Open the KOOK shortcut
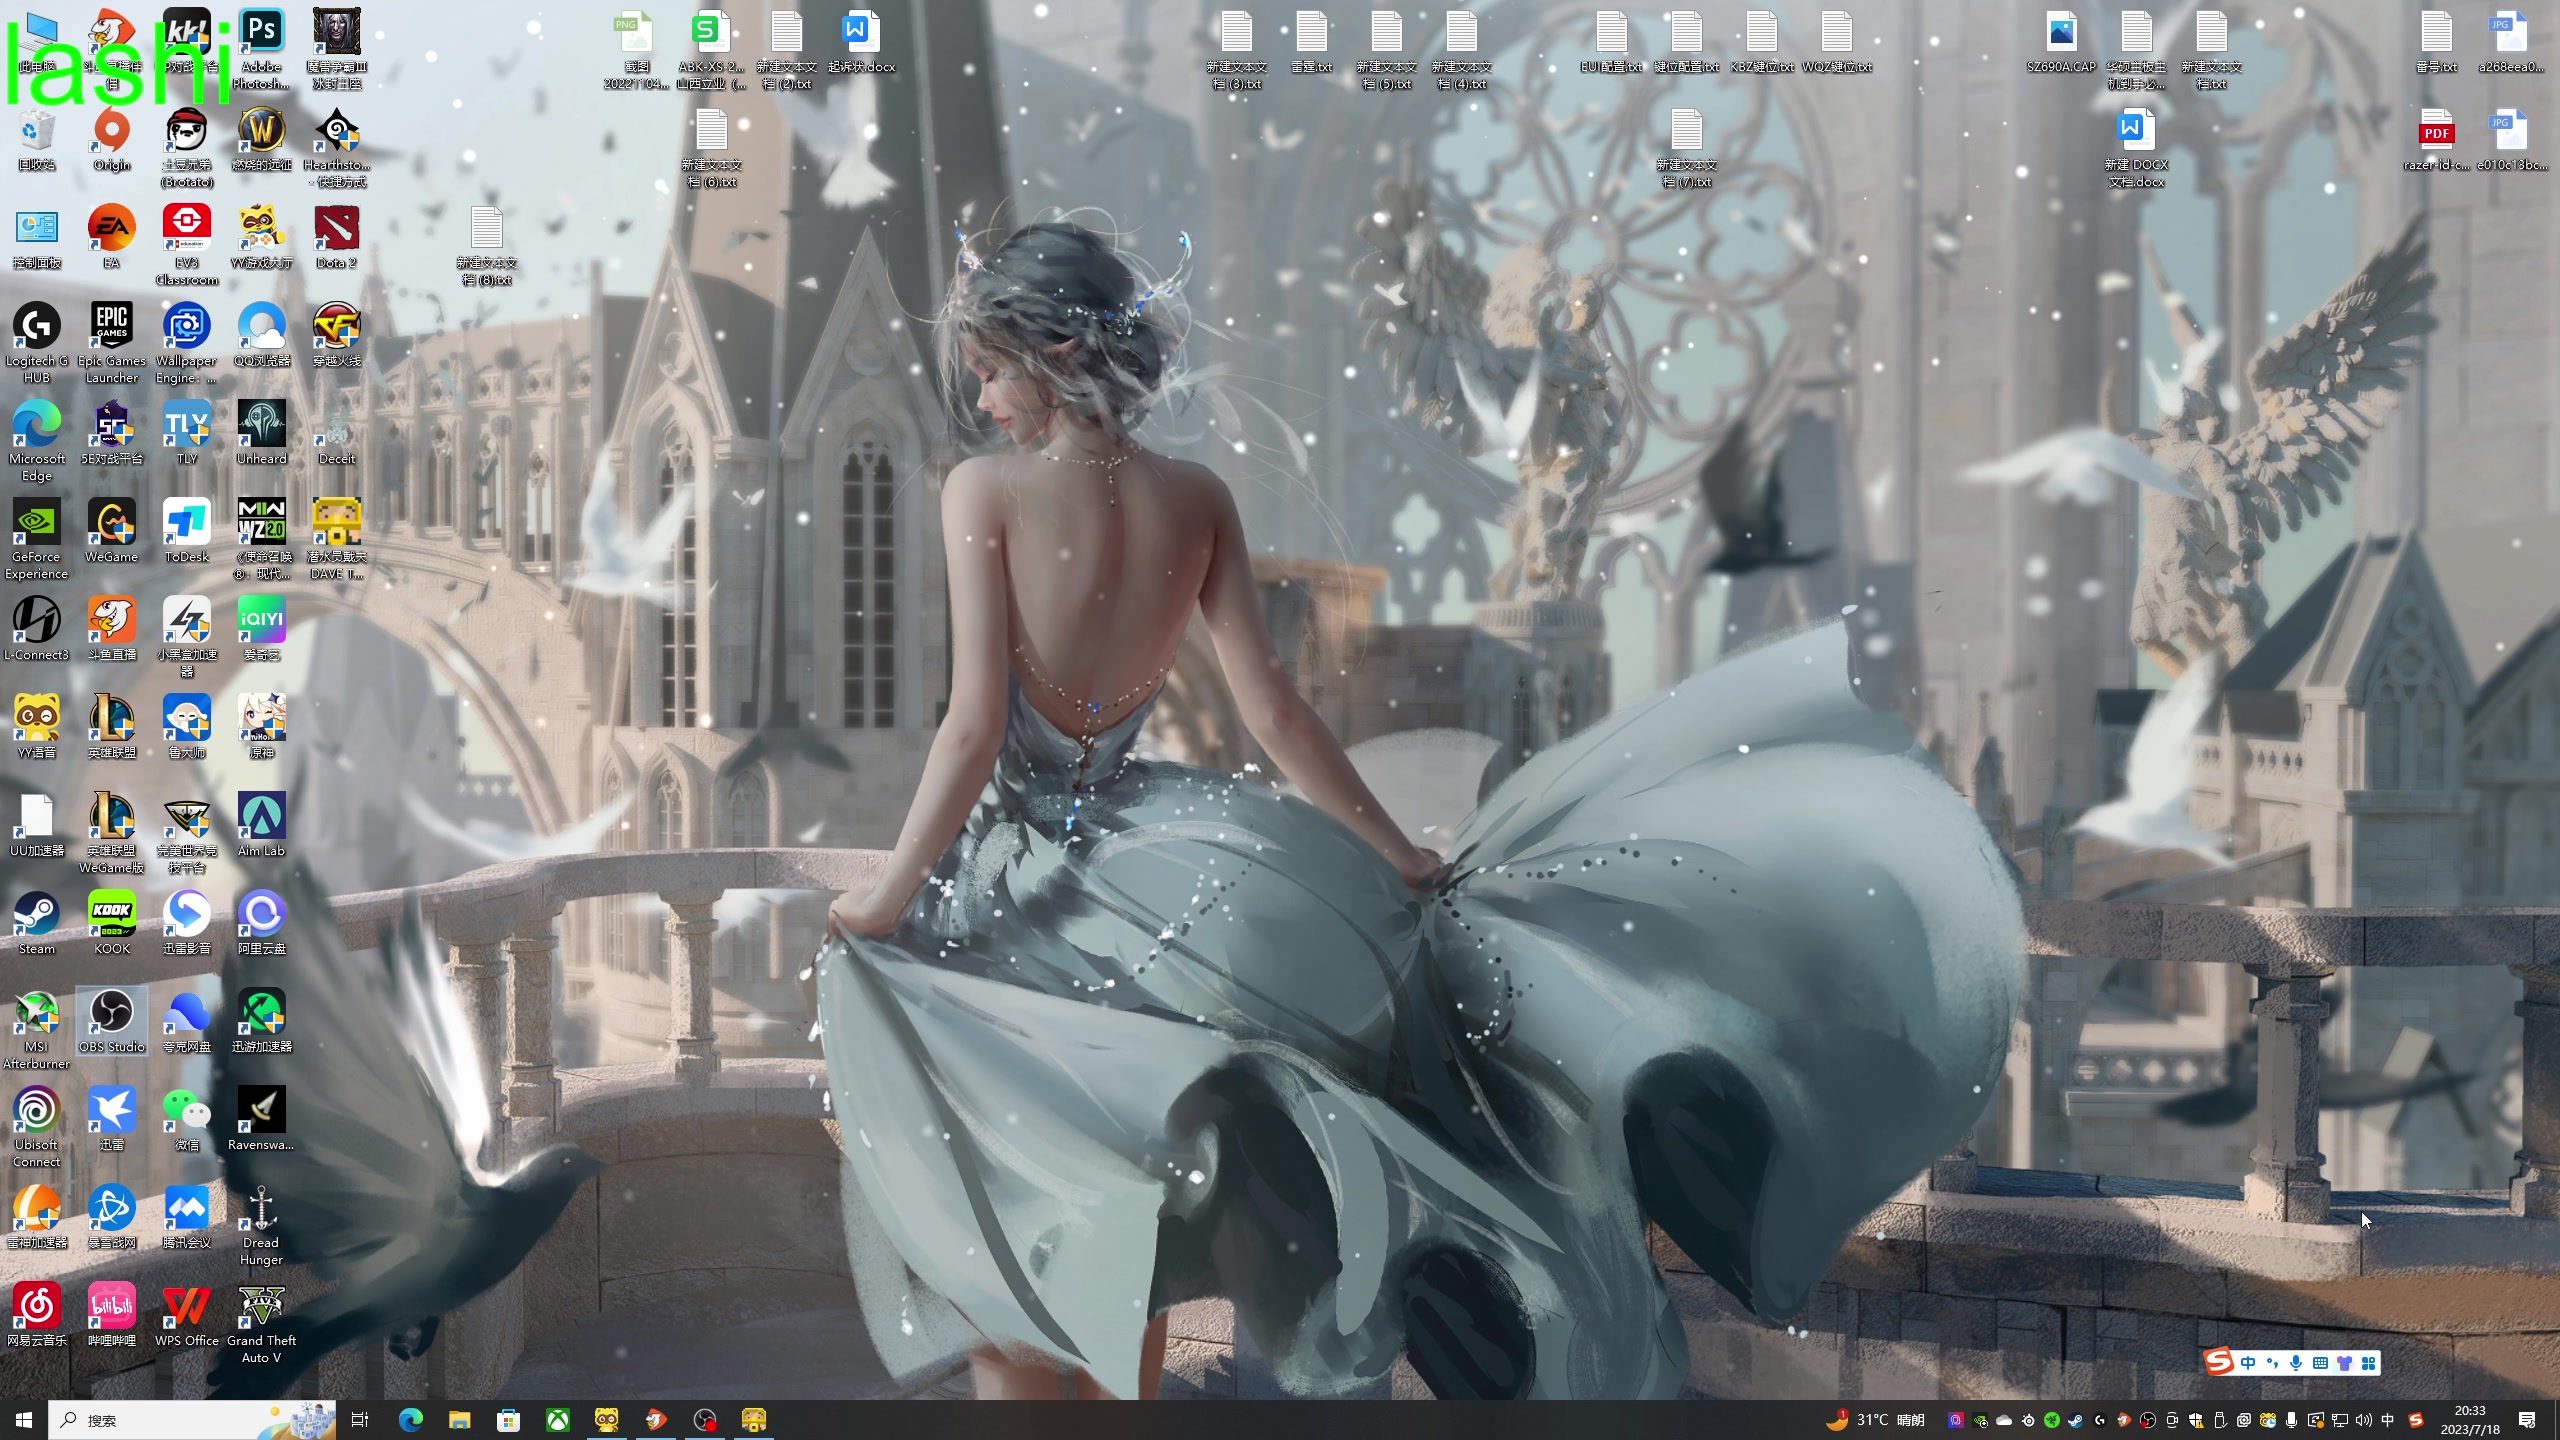This screenshot has height=1440, width=2560. [112, 923]
